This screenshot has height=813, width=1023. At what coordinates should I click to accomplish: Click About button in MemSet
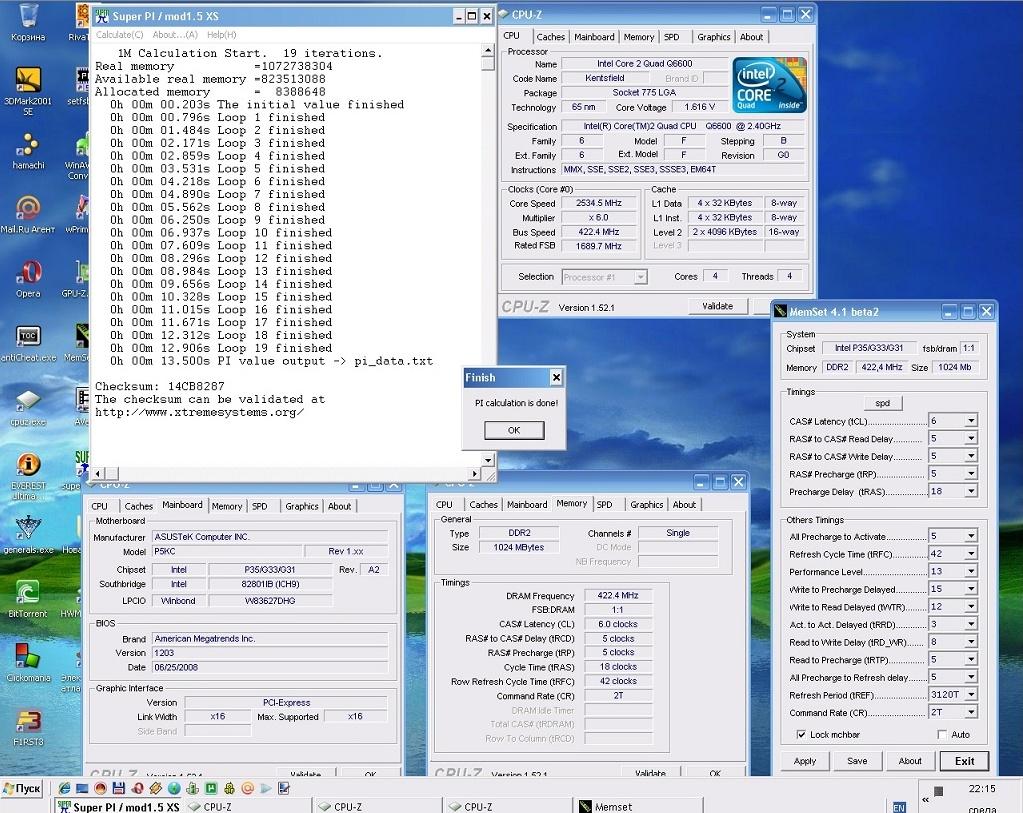(x=910, y=761)
